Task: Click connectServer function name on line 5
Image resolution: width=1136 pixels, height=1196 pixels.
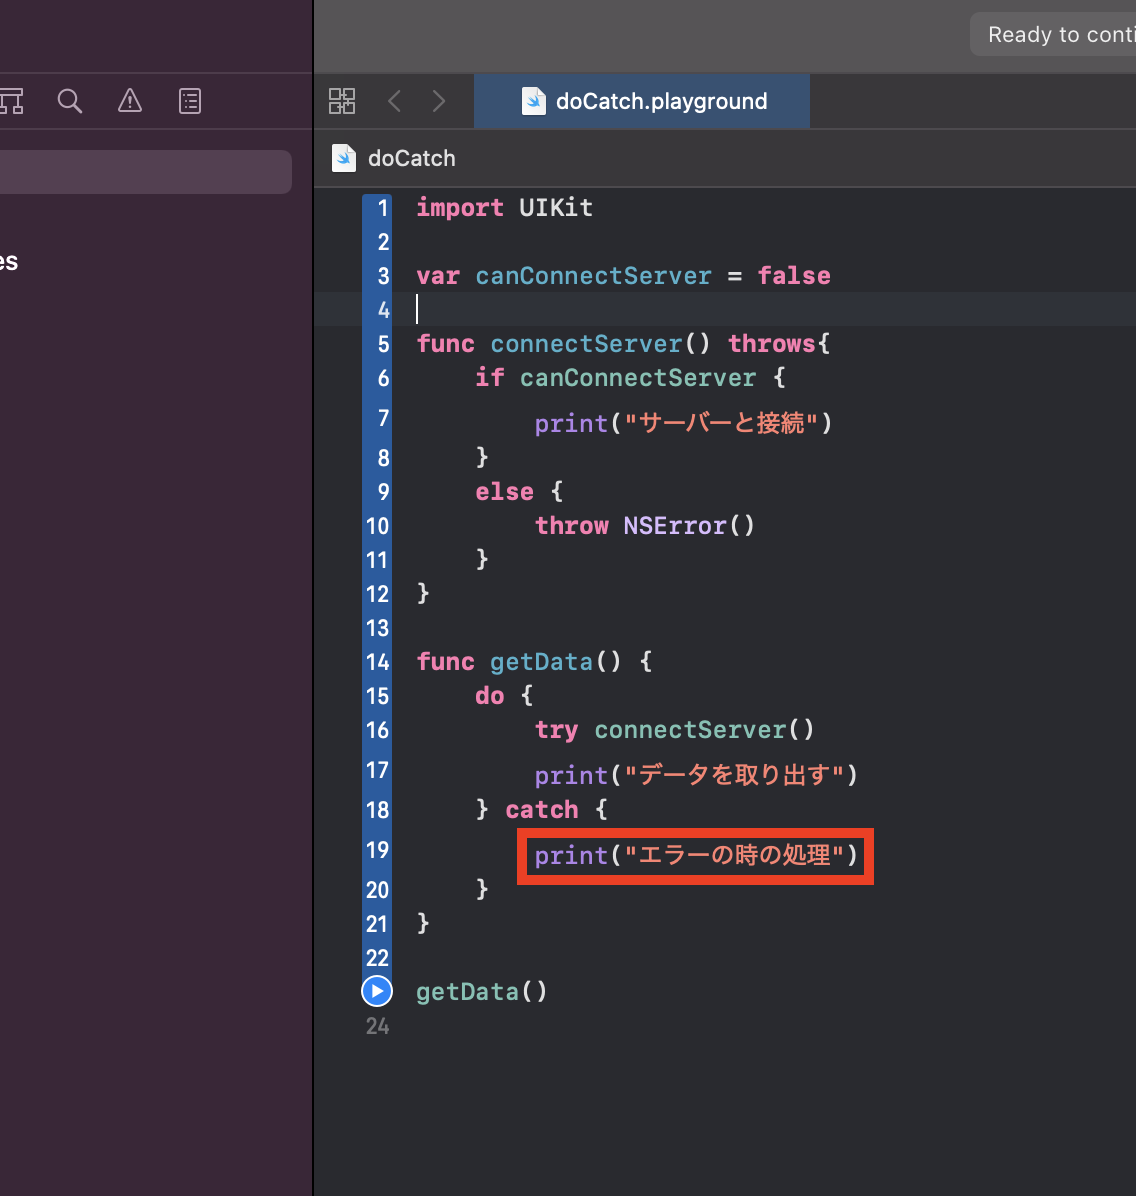Action: pos(586,343)
